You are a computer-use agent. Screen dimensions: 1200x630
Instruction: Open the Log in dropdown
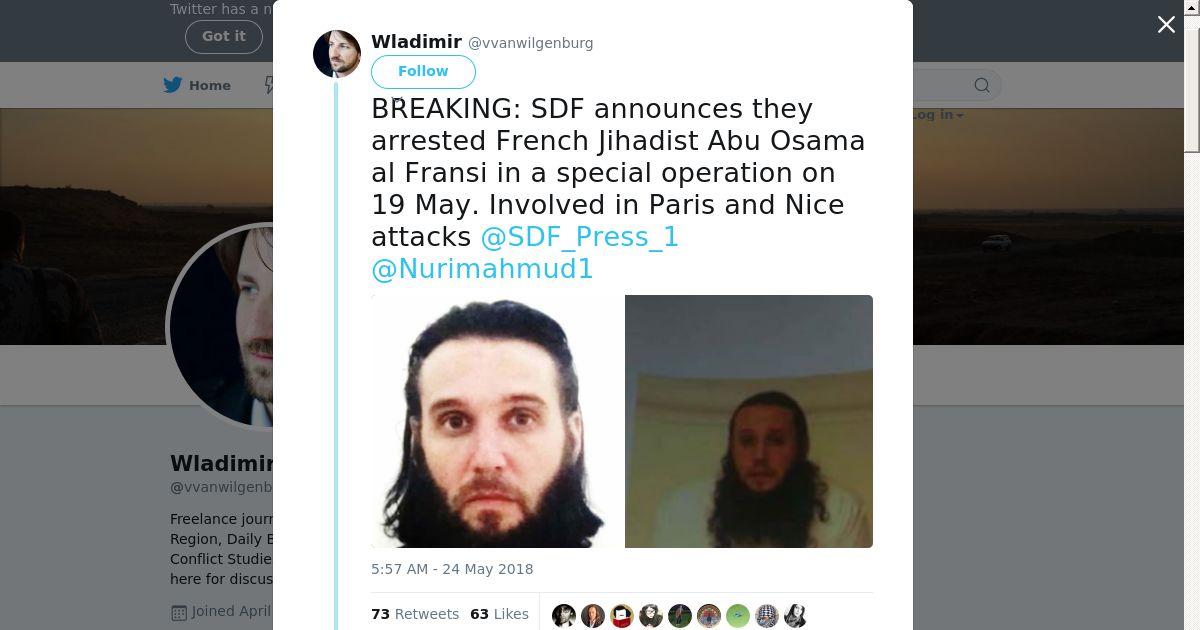(x=937, y=115)
